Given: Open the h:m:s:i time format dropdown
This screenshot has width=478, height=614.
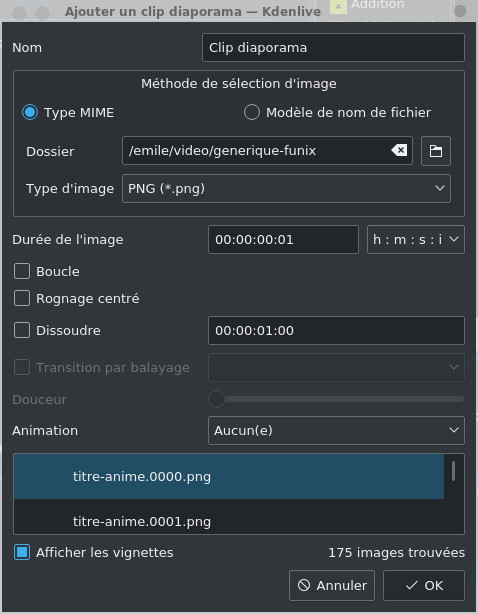Looking at the screenshot, I should [x=416, y=239].
